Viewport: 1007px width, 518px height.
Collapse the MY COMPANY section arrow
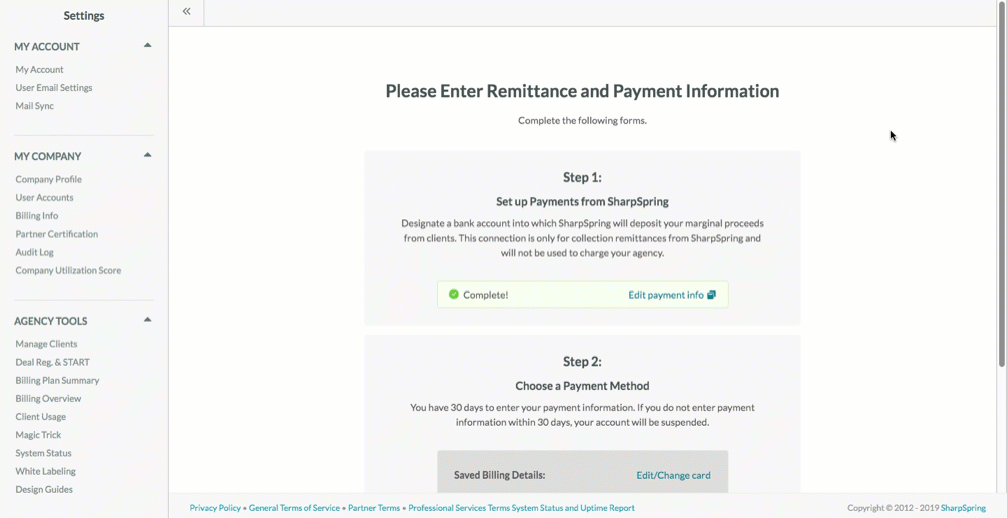(x=148, y=155)
